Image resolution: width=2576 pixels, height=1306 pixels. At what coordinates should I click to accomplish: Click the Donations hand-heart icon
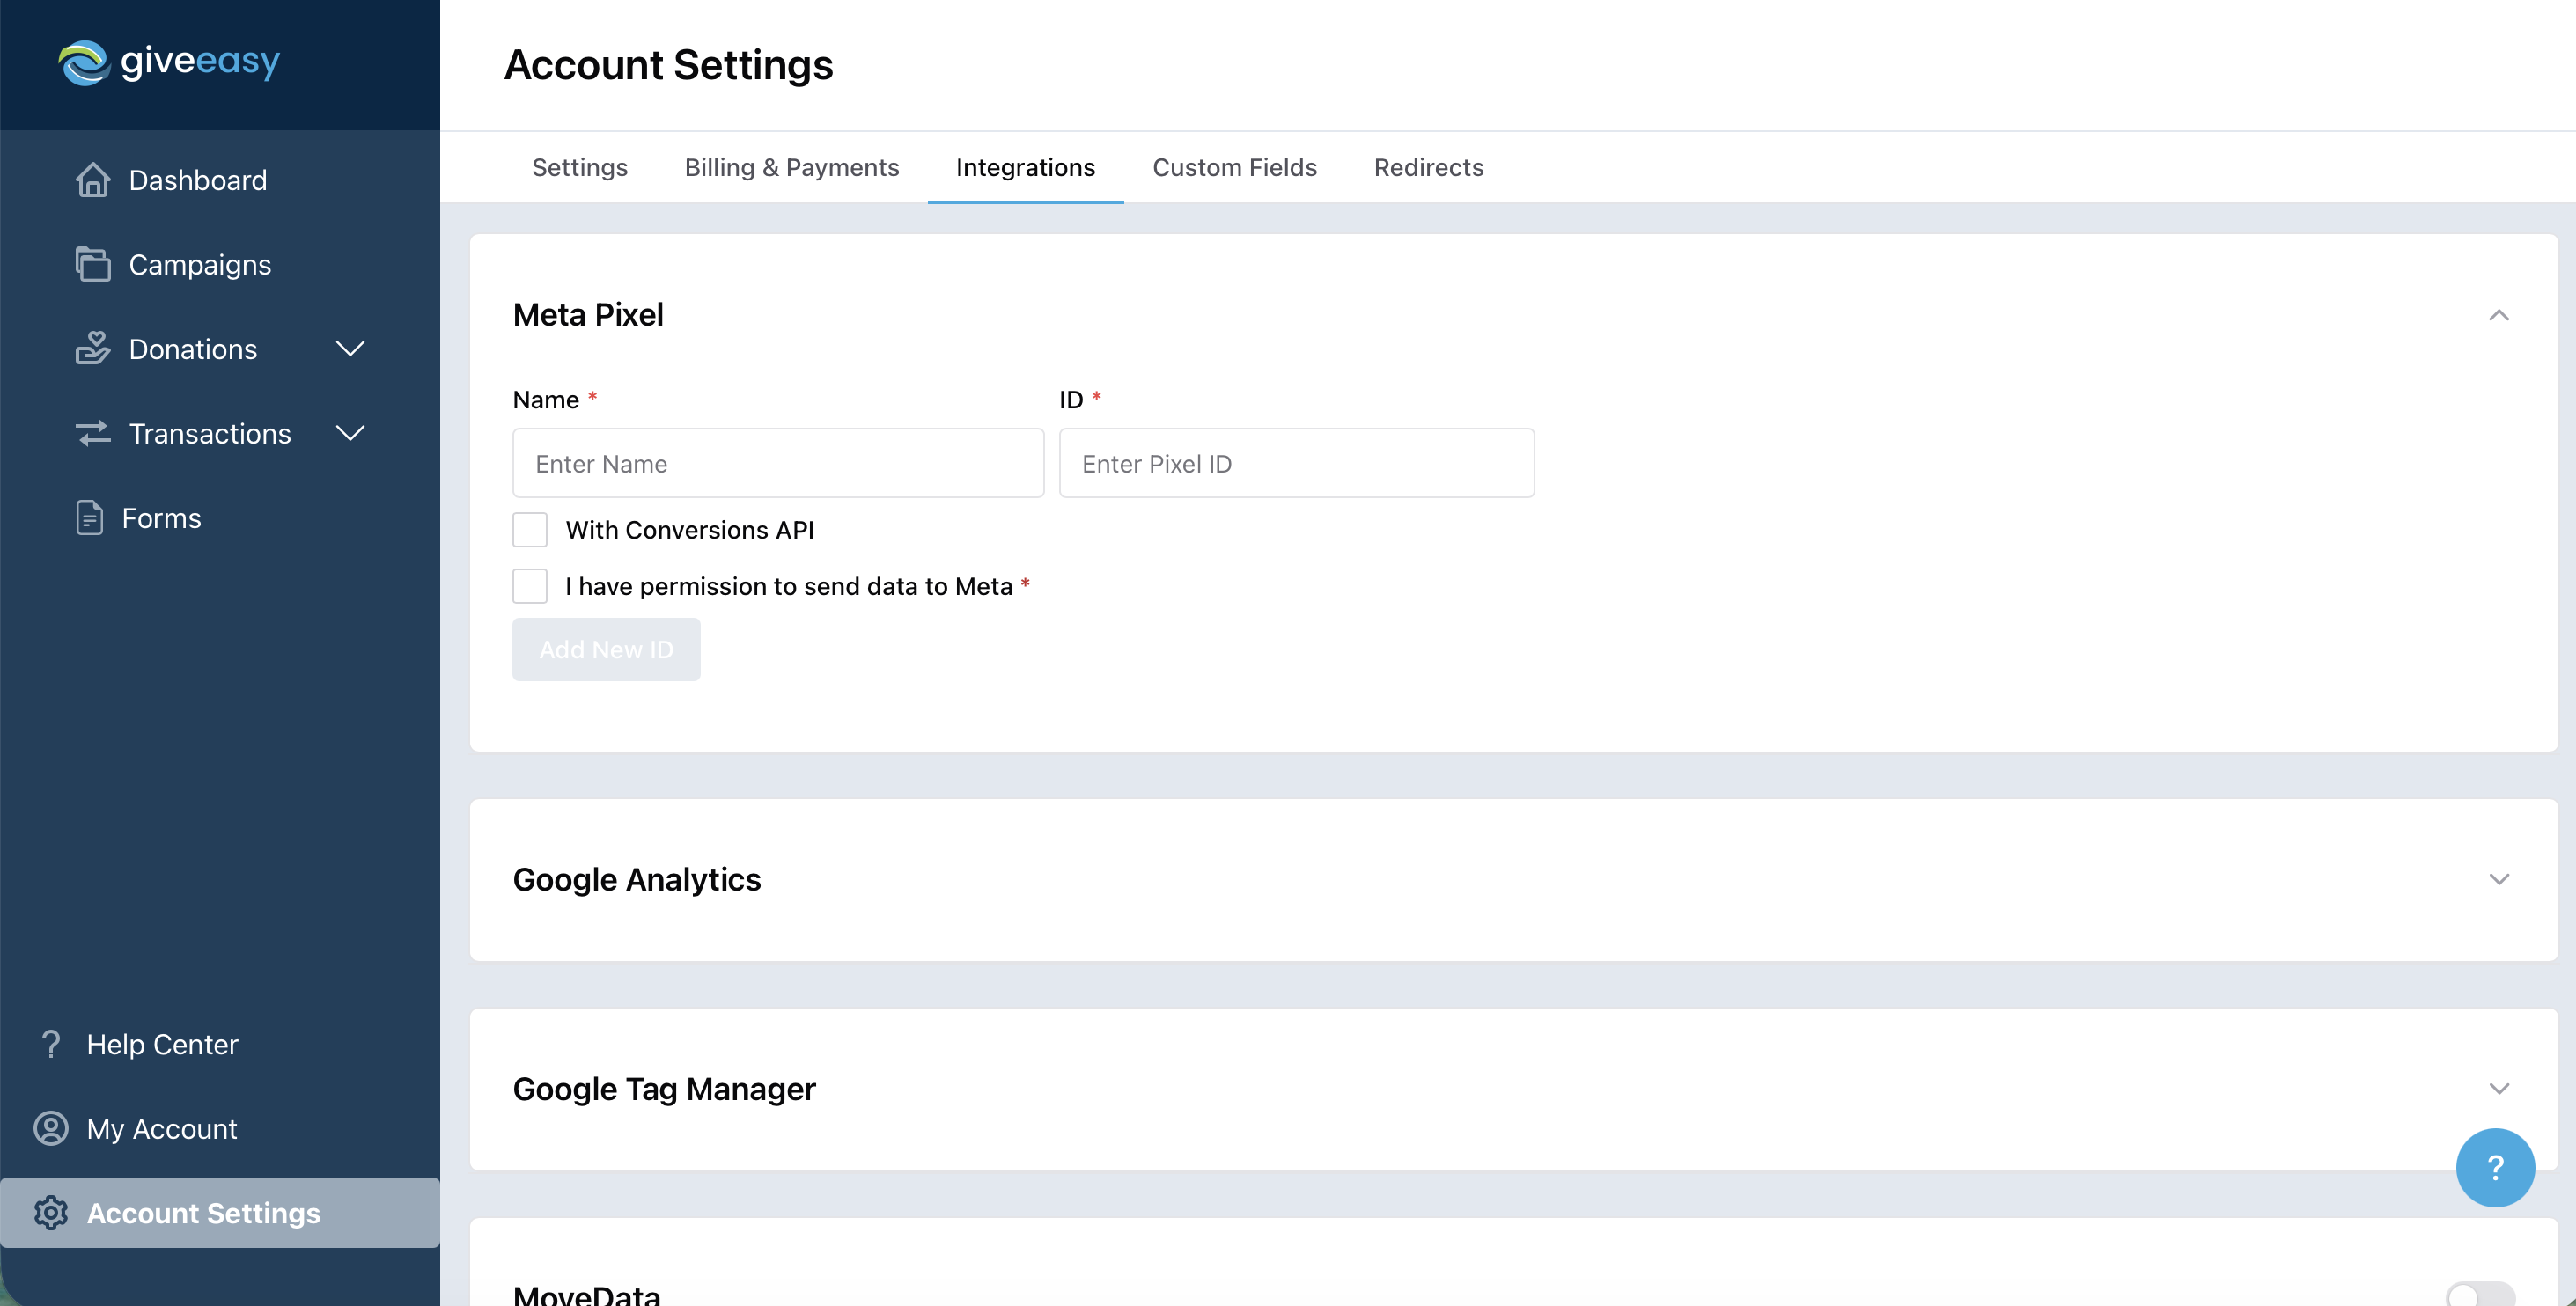coord(93,349)
